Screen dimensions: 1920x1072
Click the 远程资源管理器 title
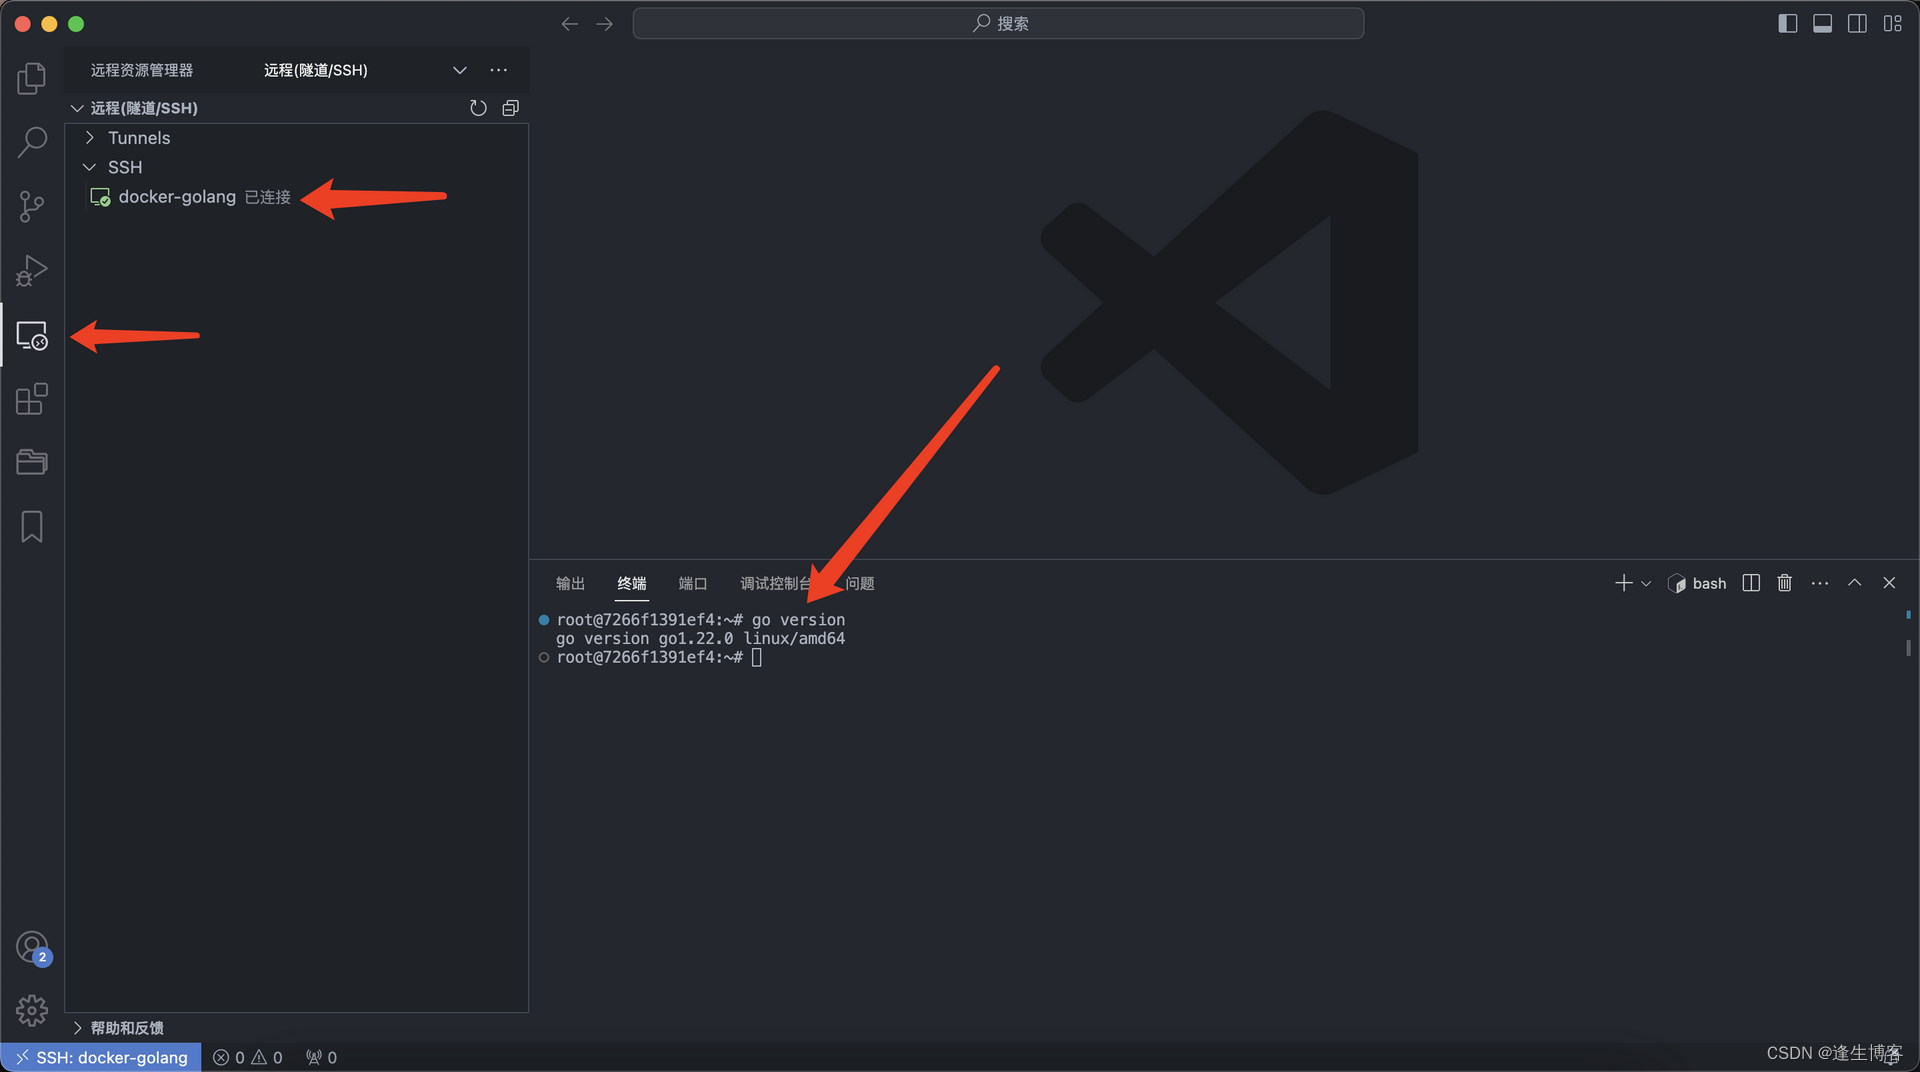tap(142, 70)
